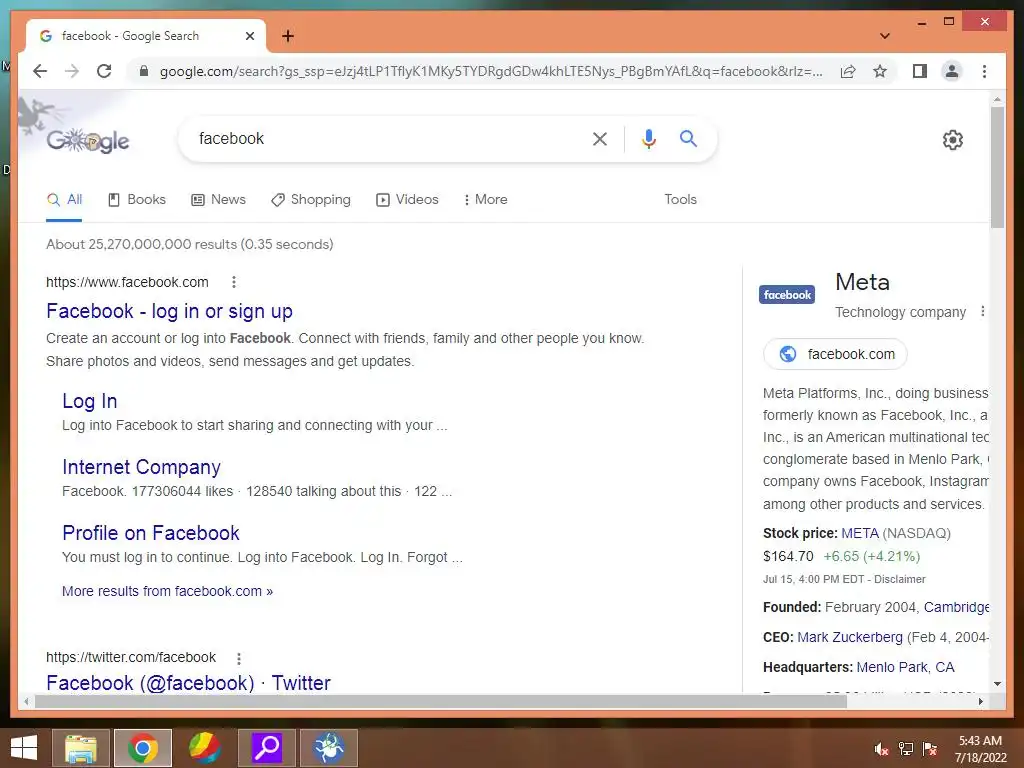The width and height of the screenshot is (1024, 768).
Task: Reload the Google search page
Action: point(104,71)
